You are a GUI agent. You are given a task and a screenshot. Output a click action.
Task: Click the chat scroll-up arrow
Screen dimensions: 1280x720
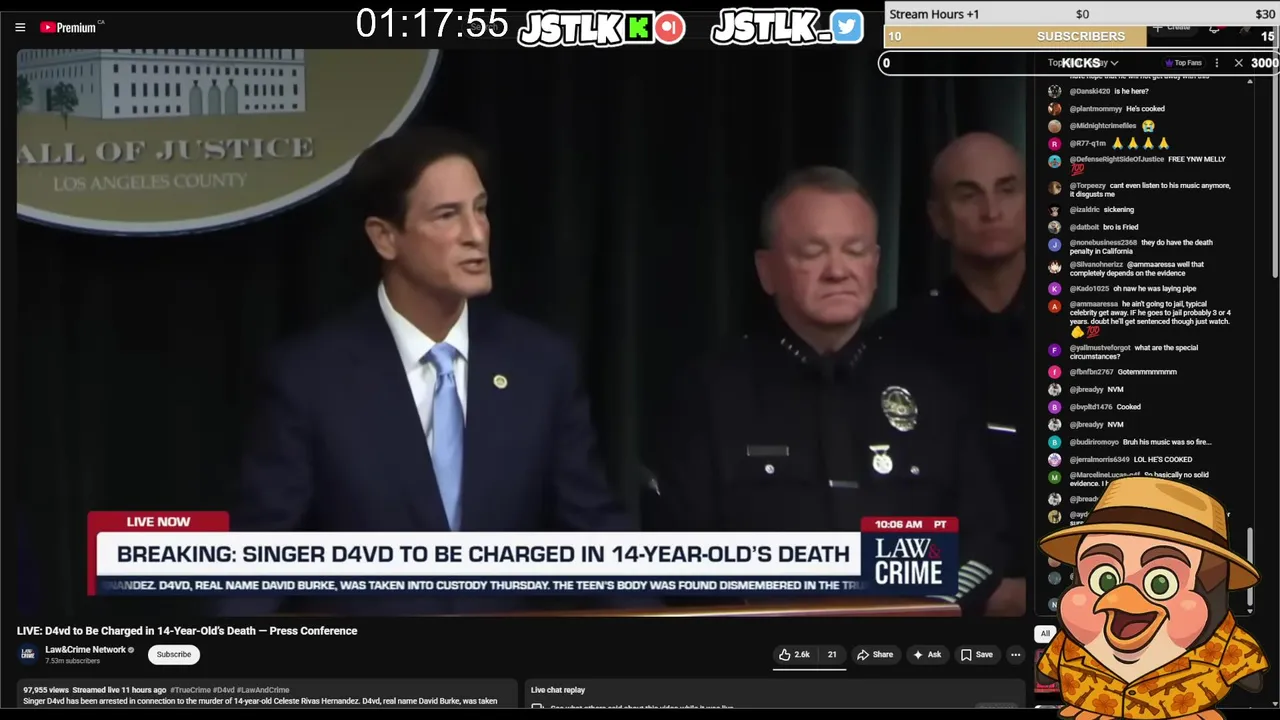(1249, 81)
